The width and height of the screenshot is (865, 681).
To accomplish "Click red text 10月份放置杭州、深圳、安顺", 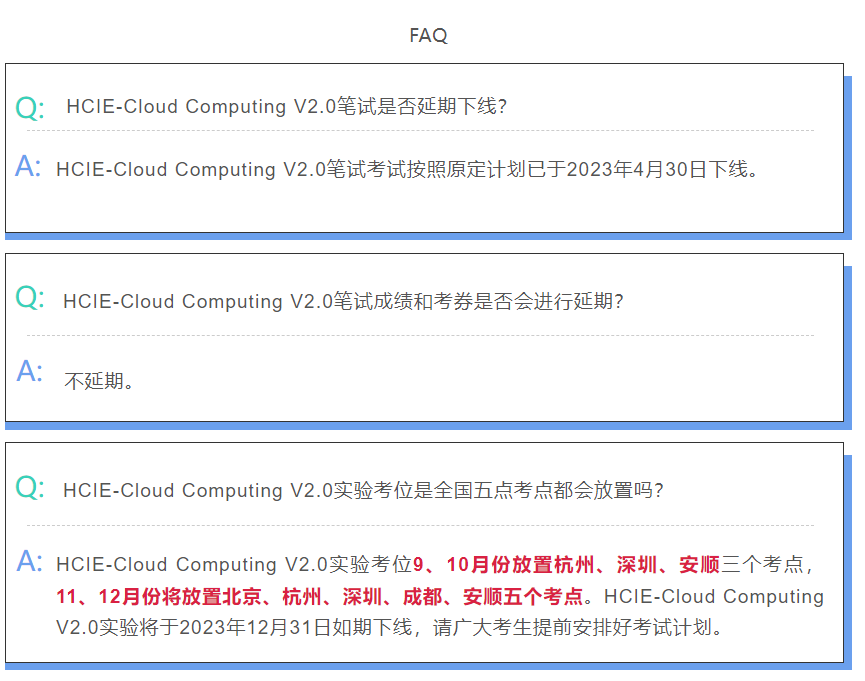I will [583, 565].
